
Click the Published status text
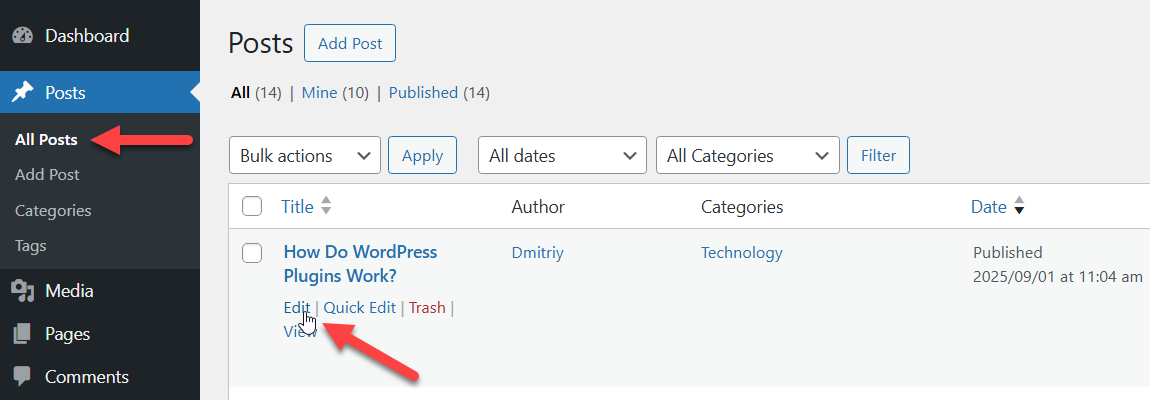[x=1008, y=253]
